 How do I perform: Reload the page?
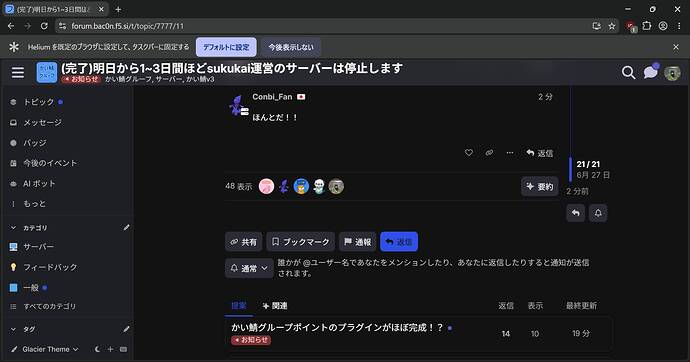(x=44, y=26)
